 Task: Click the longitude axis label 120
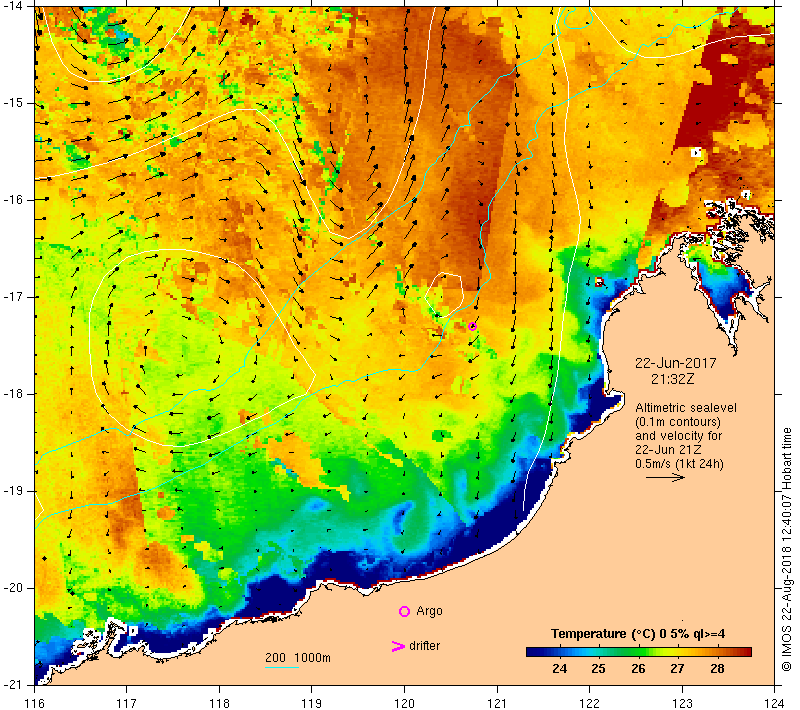click(405, 703)
